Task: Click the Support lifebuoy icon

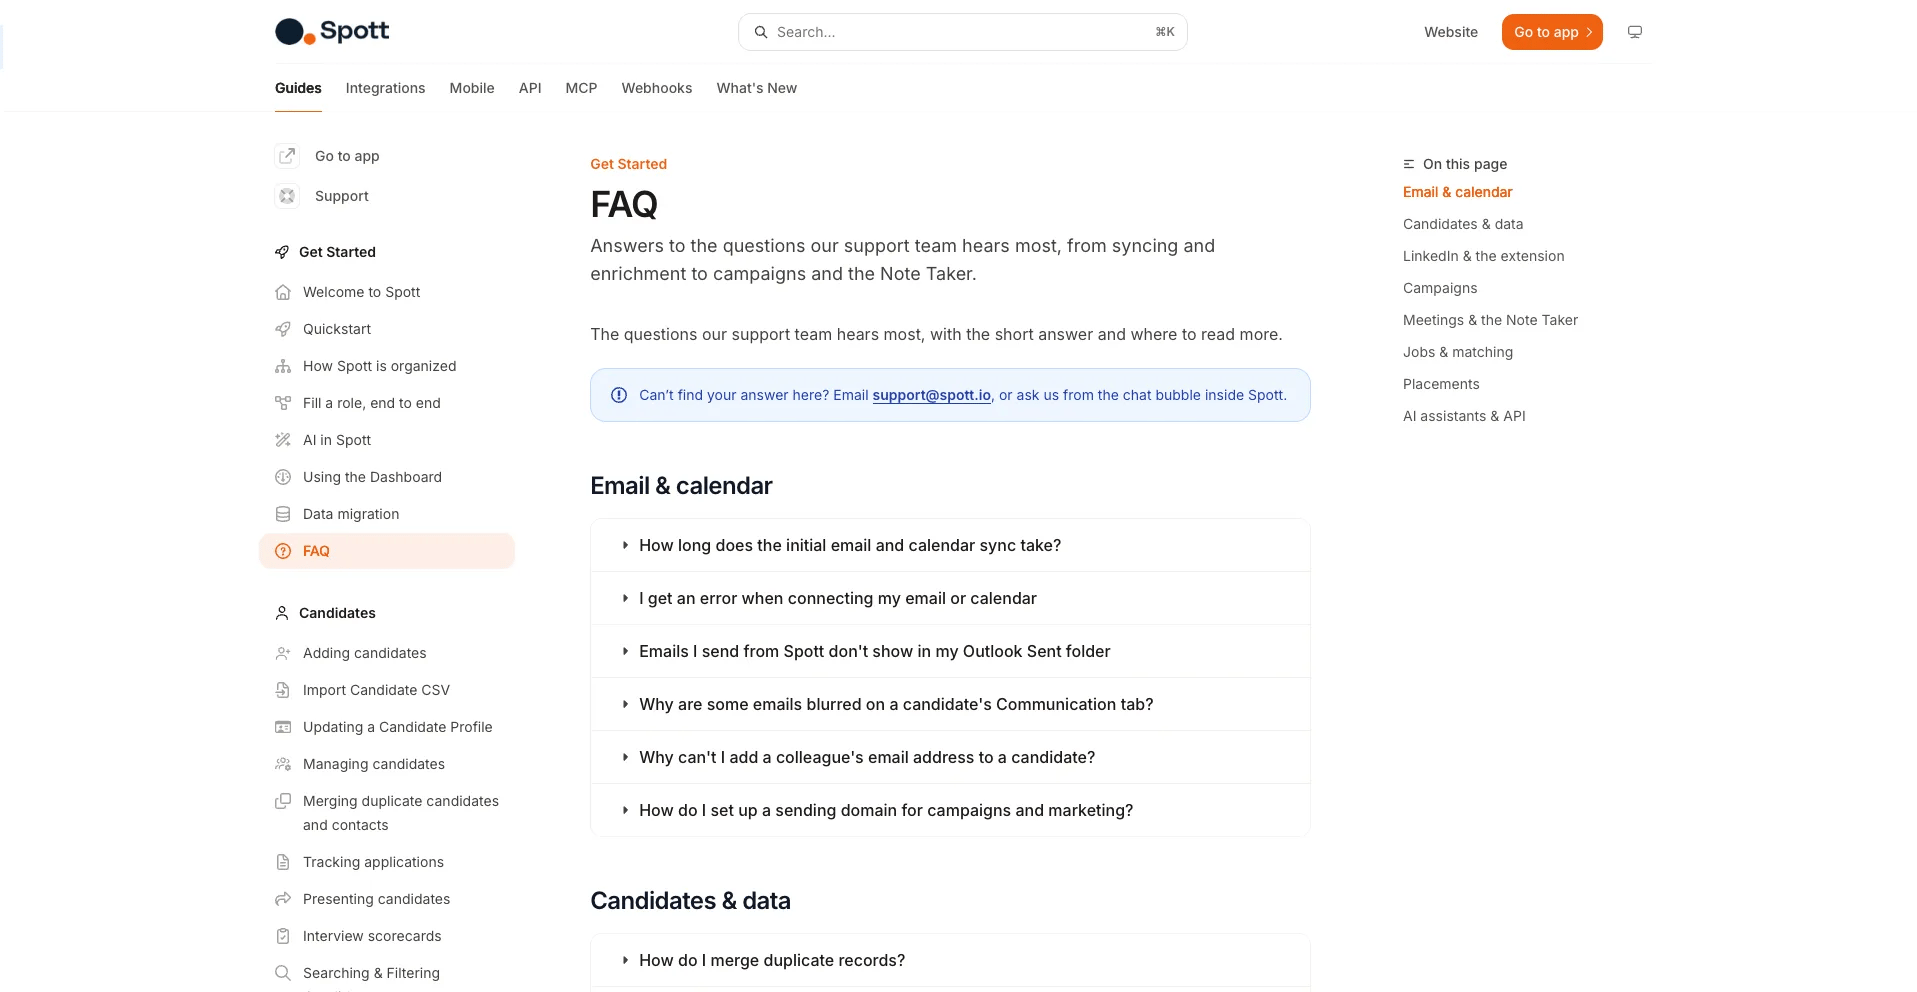Action: click(x=287, y=196)
